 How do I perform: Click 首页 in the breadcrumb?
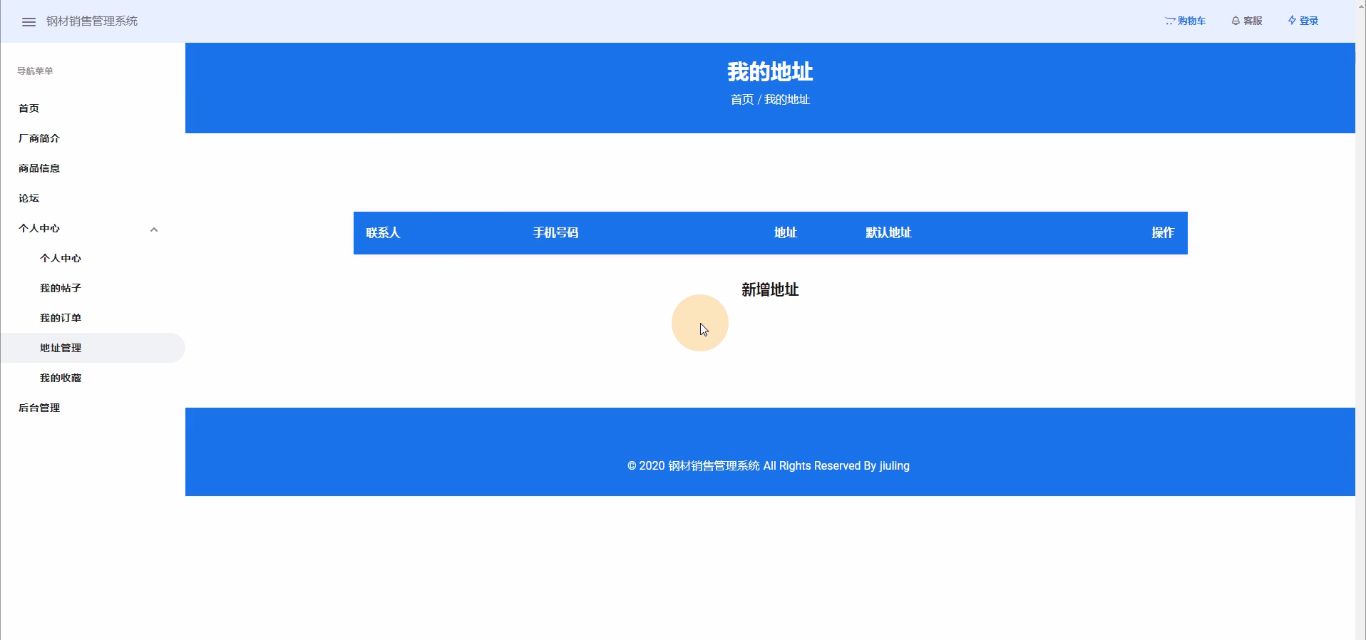pos(742,100)
